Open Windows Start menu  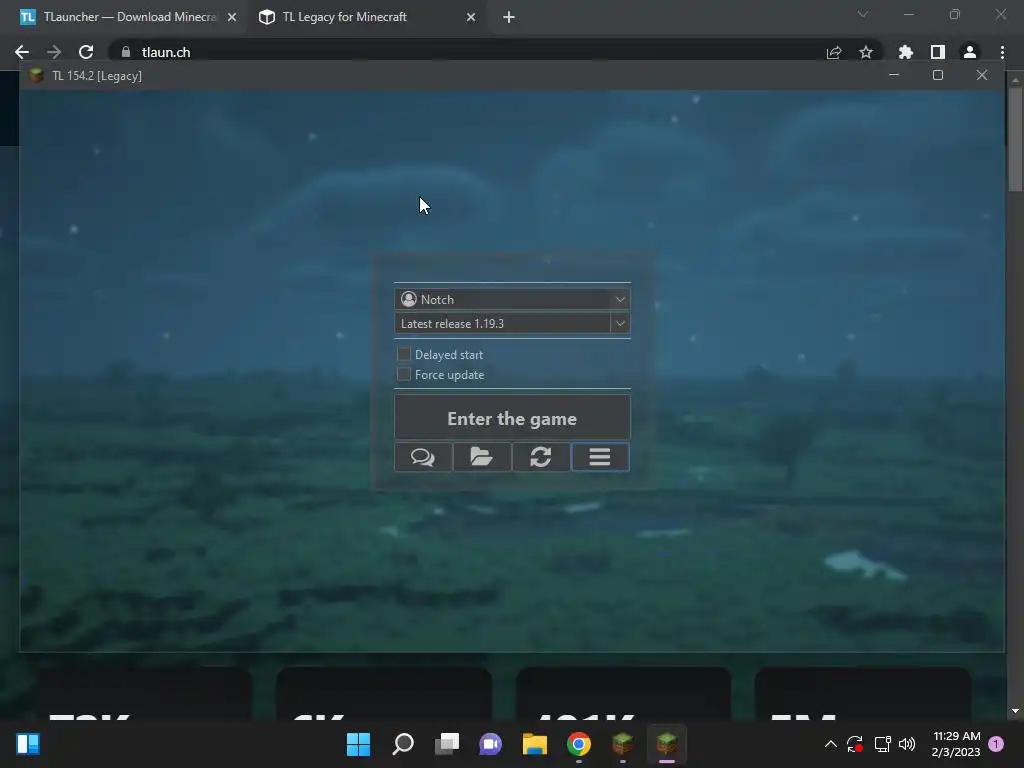click(x=359, y=744)
